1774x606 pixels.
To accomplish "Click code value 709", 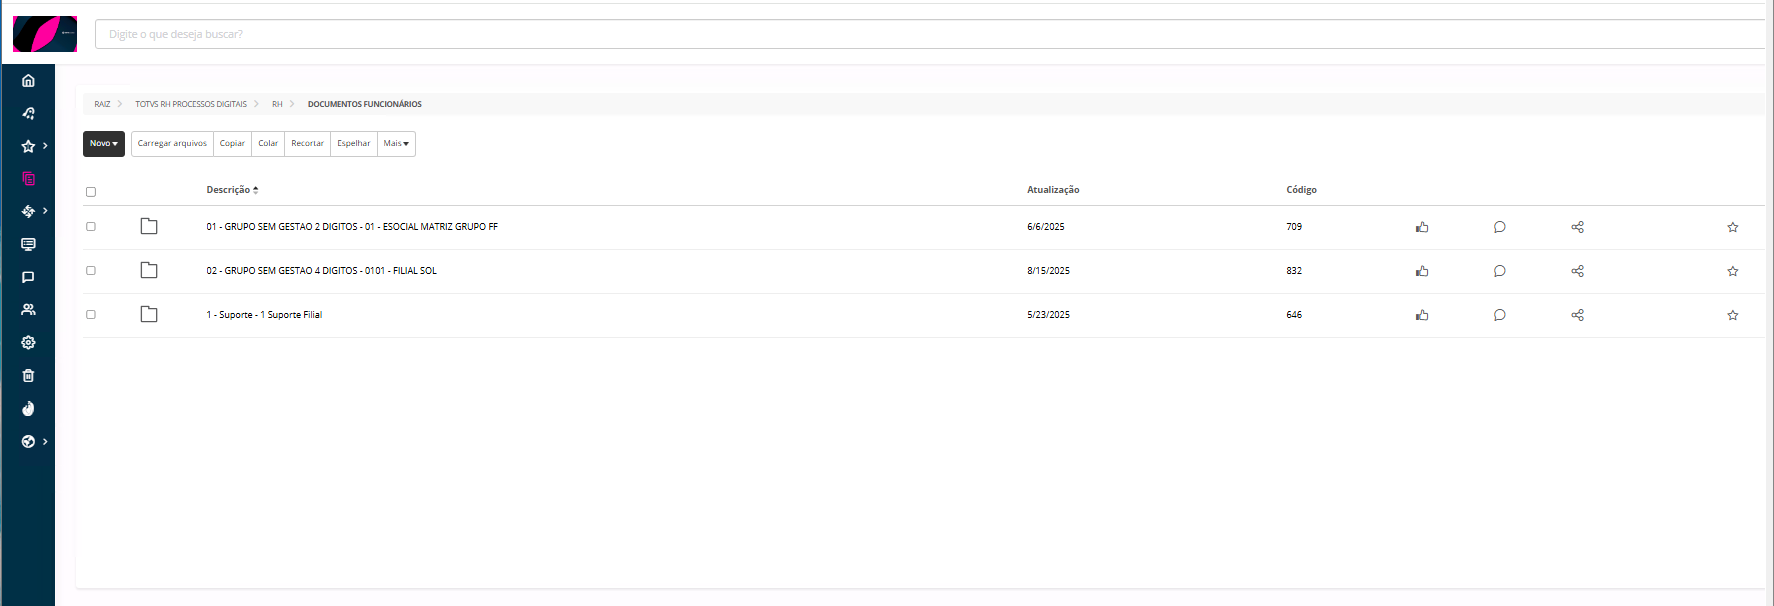I will [x=1294, y=227].
